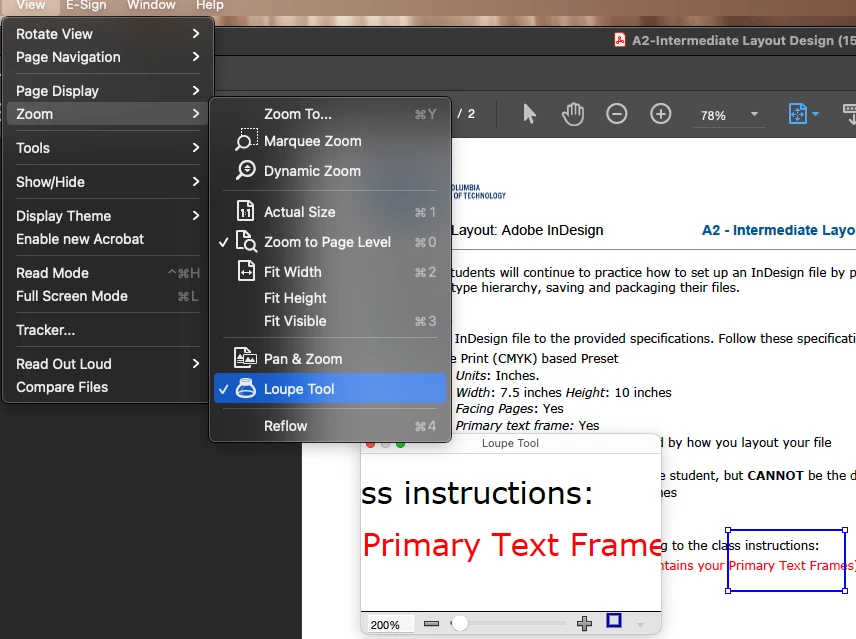Increase Loupe magnification with plus icon

click(584, 623)
